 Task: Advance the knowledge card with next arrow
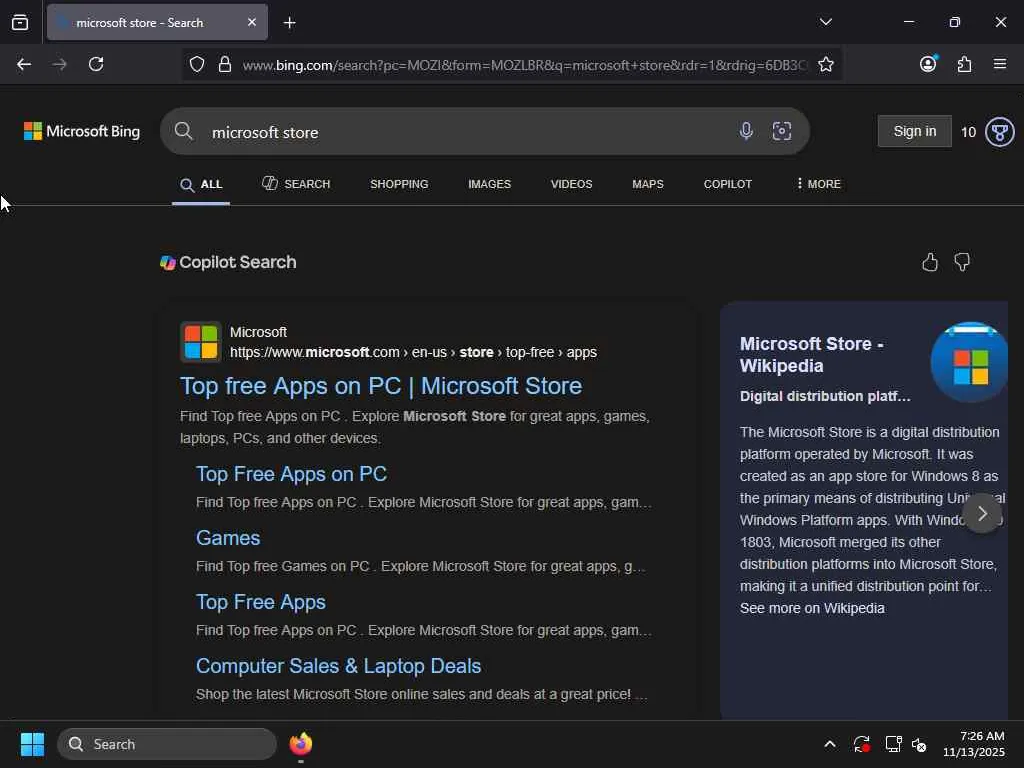982,514
